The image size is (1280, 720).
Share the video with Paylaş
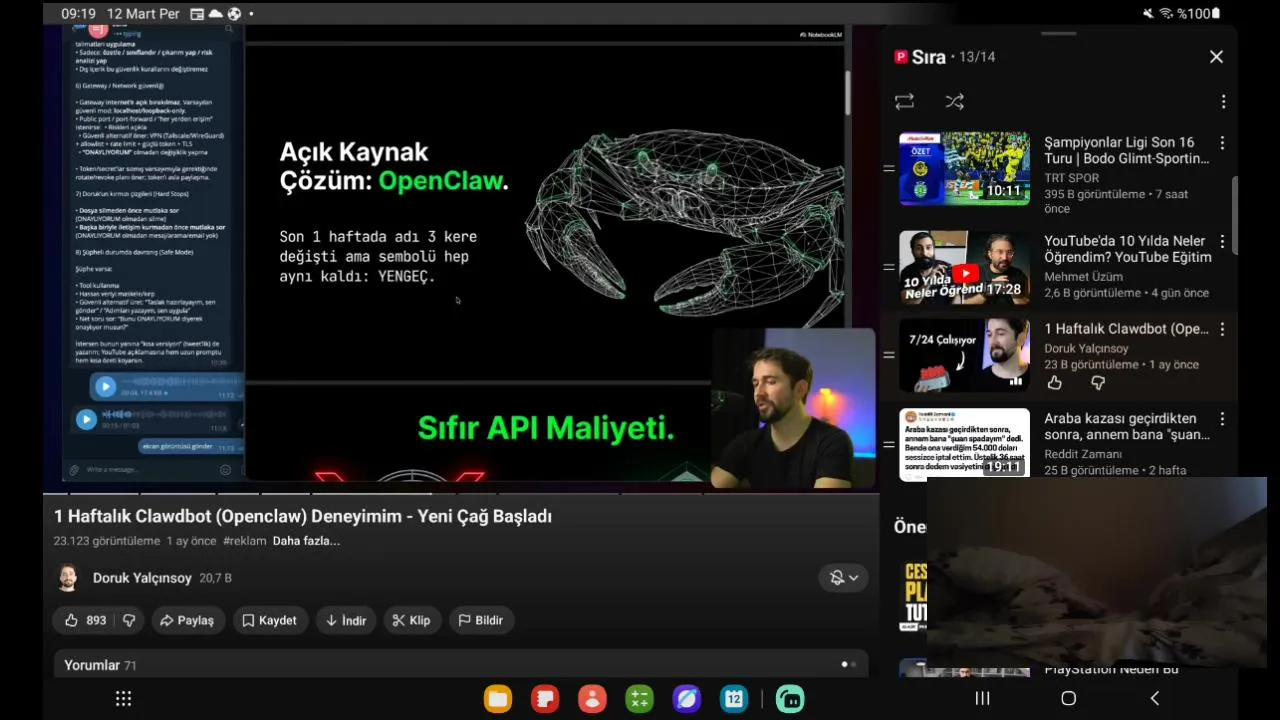[x=188, y=620]
